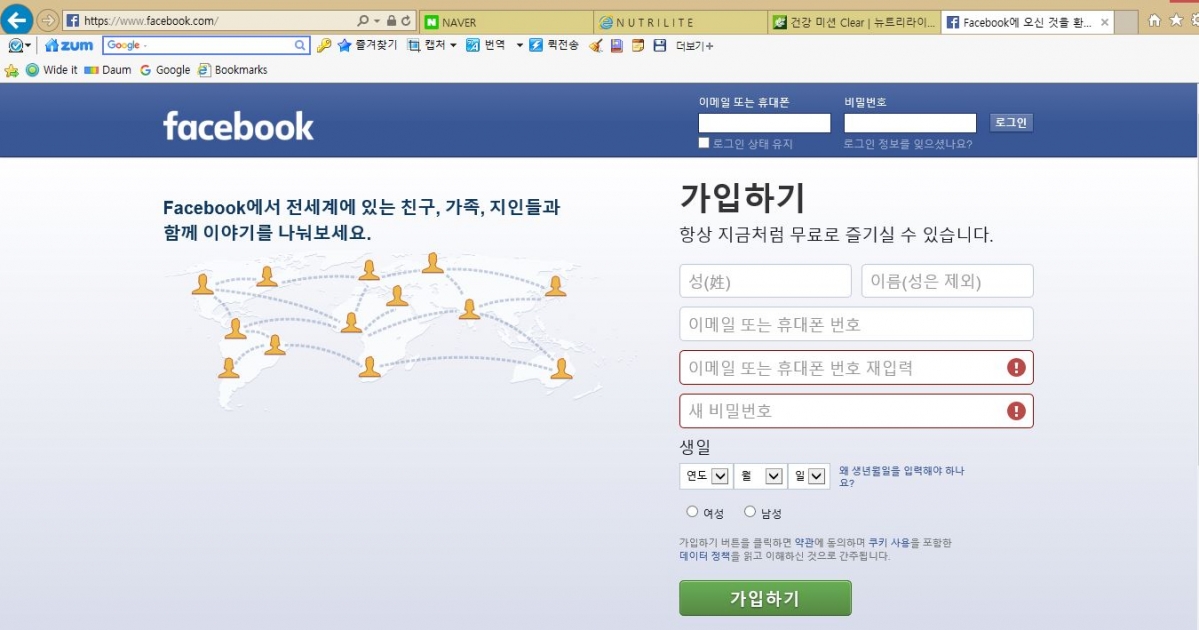
Task: Open 즐겨찾기 star in zum toolbar
Action: click(368, 45)
